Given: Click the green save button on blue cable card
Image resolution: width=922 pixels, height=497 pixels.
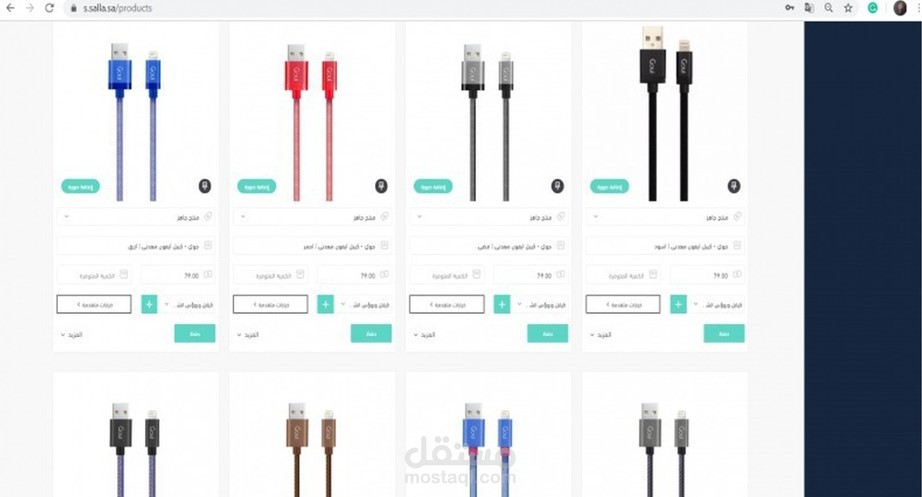Looking at the screenshot, I should [x=195, y=333].
